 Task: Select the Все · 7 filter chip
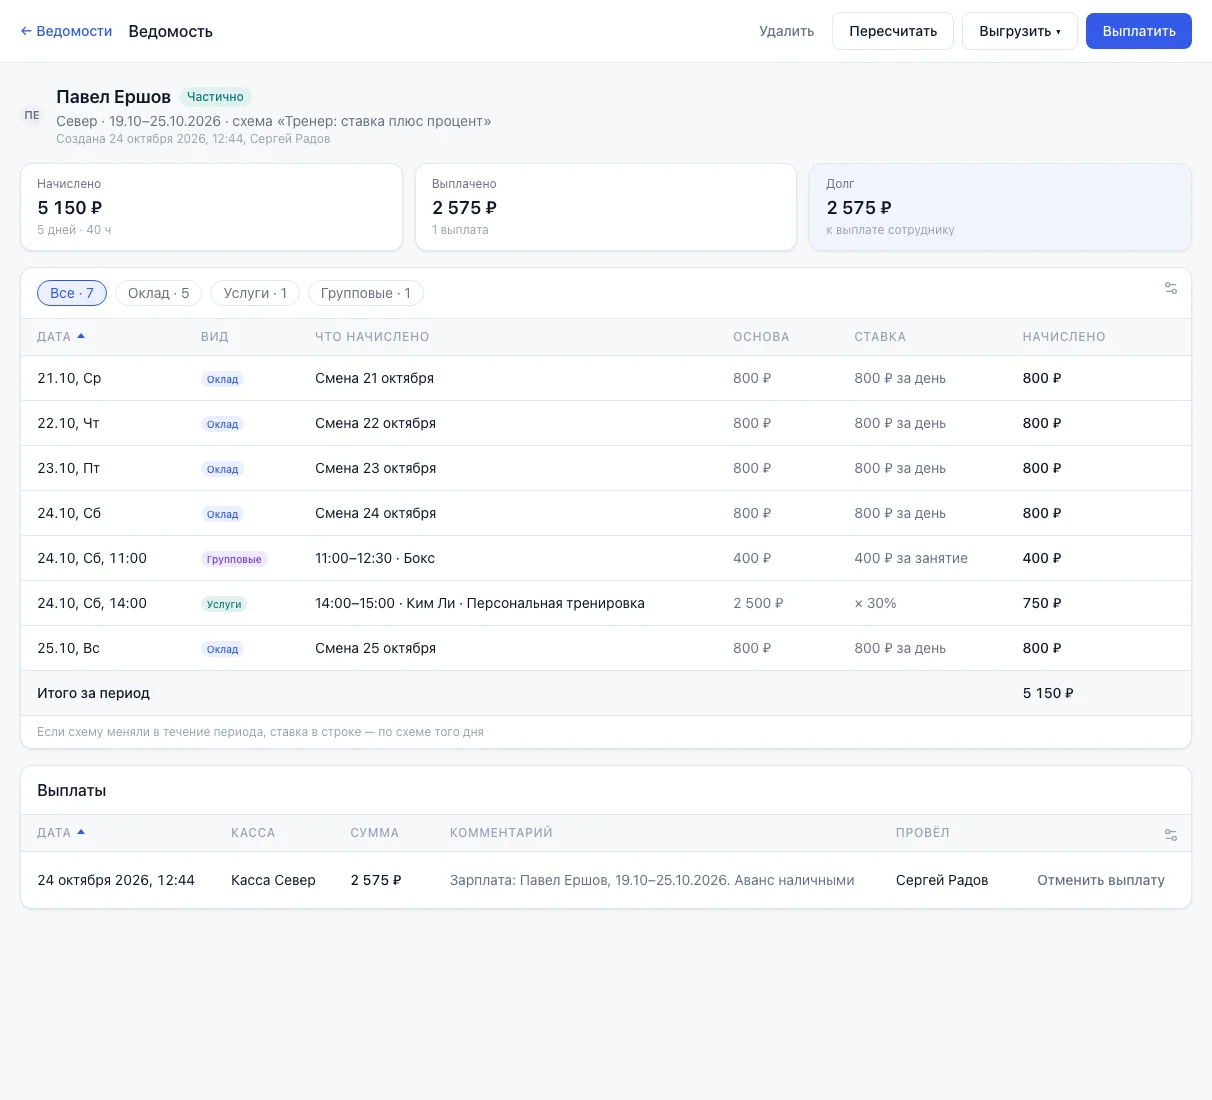point(72,293)
